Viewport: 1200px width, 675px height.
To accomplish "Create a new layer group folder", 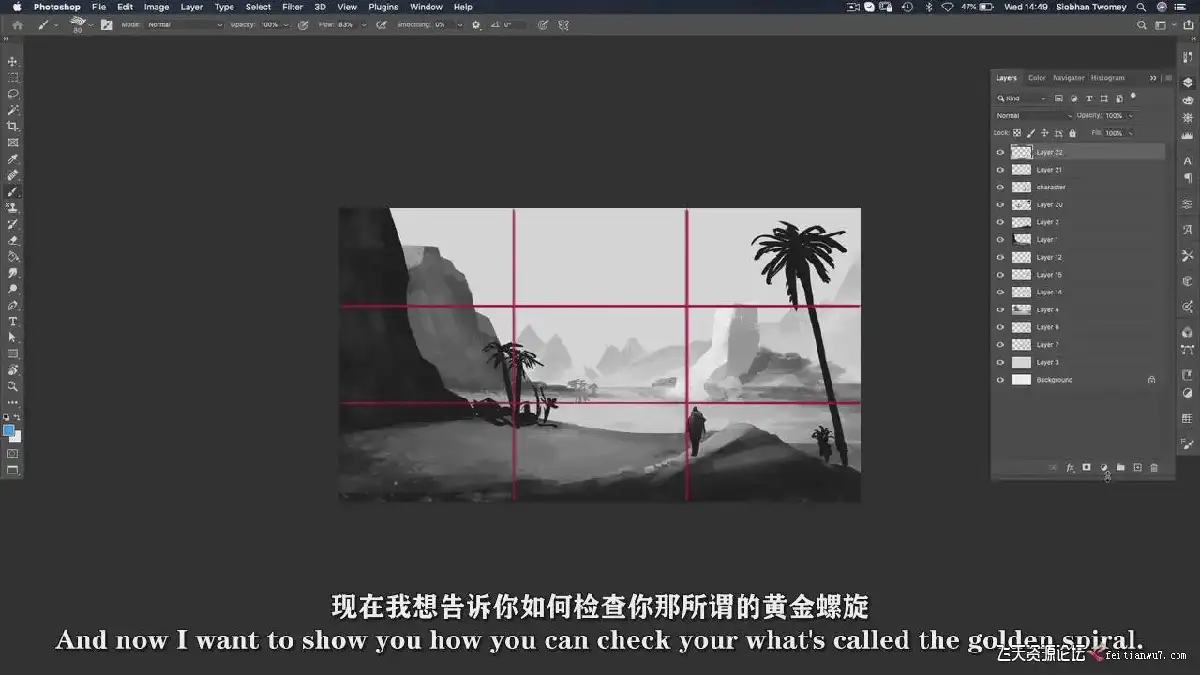I will (1121, 468).
